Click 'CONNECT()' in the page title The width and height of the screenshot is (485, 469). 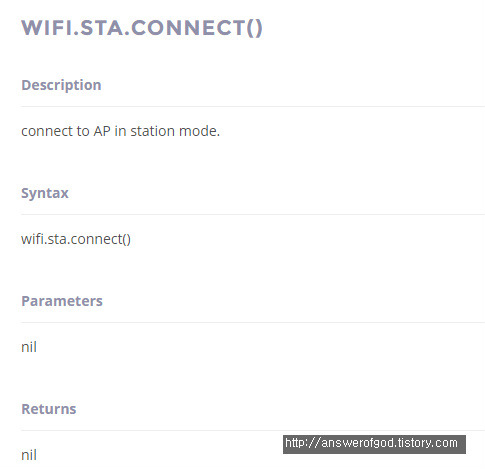(197, 28)
